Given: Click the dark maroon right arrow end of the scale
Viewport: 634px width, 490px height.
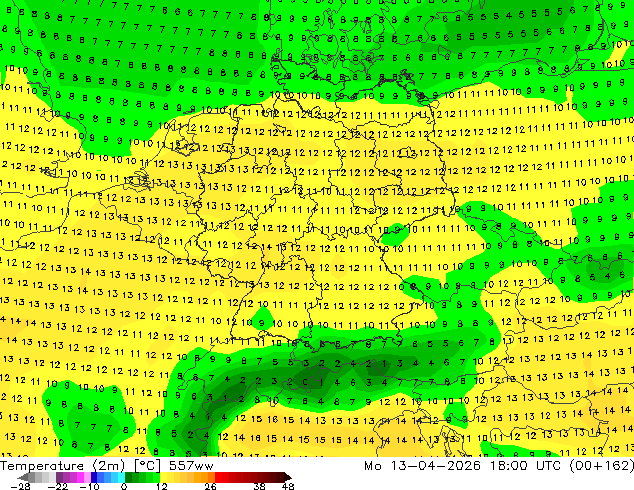Looking at the screenshot, I should [288, 477].
